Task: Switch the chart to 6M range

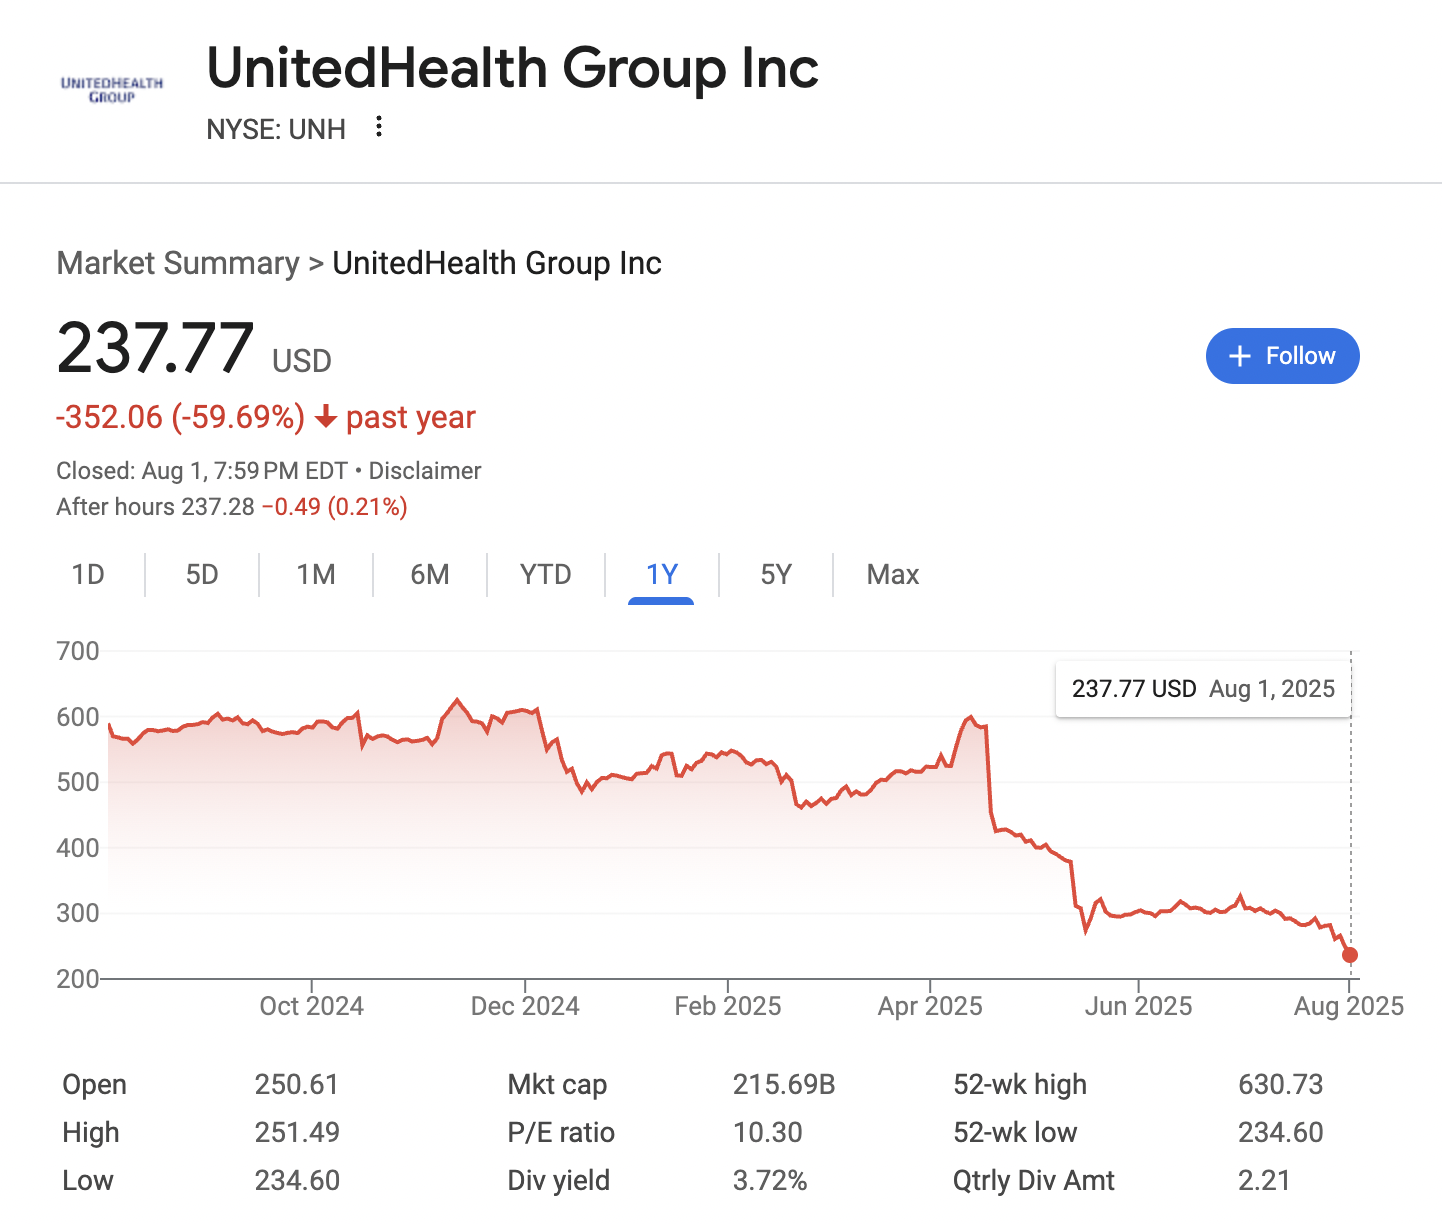Action: click(x=430, y=575)
